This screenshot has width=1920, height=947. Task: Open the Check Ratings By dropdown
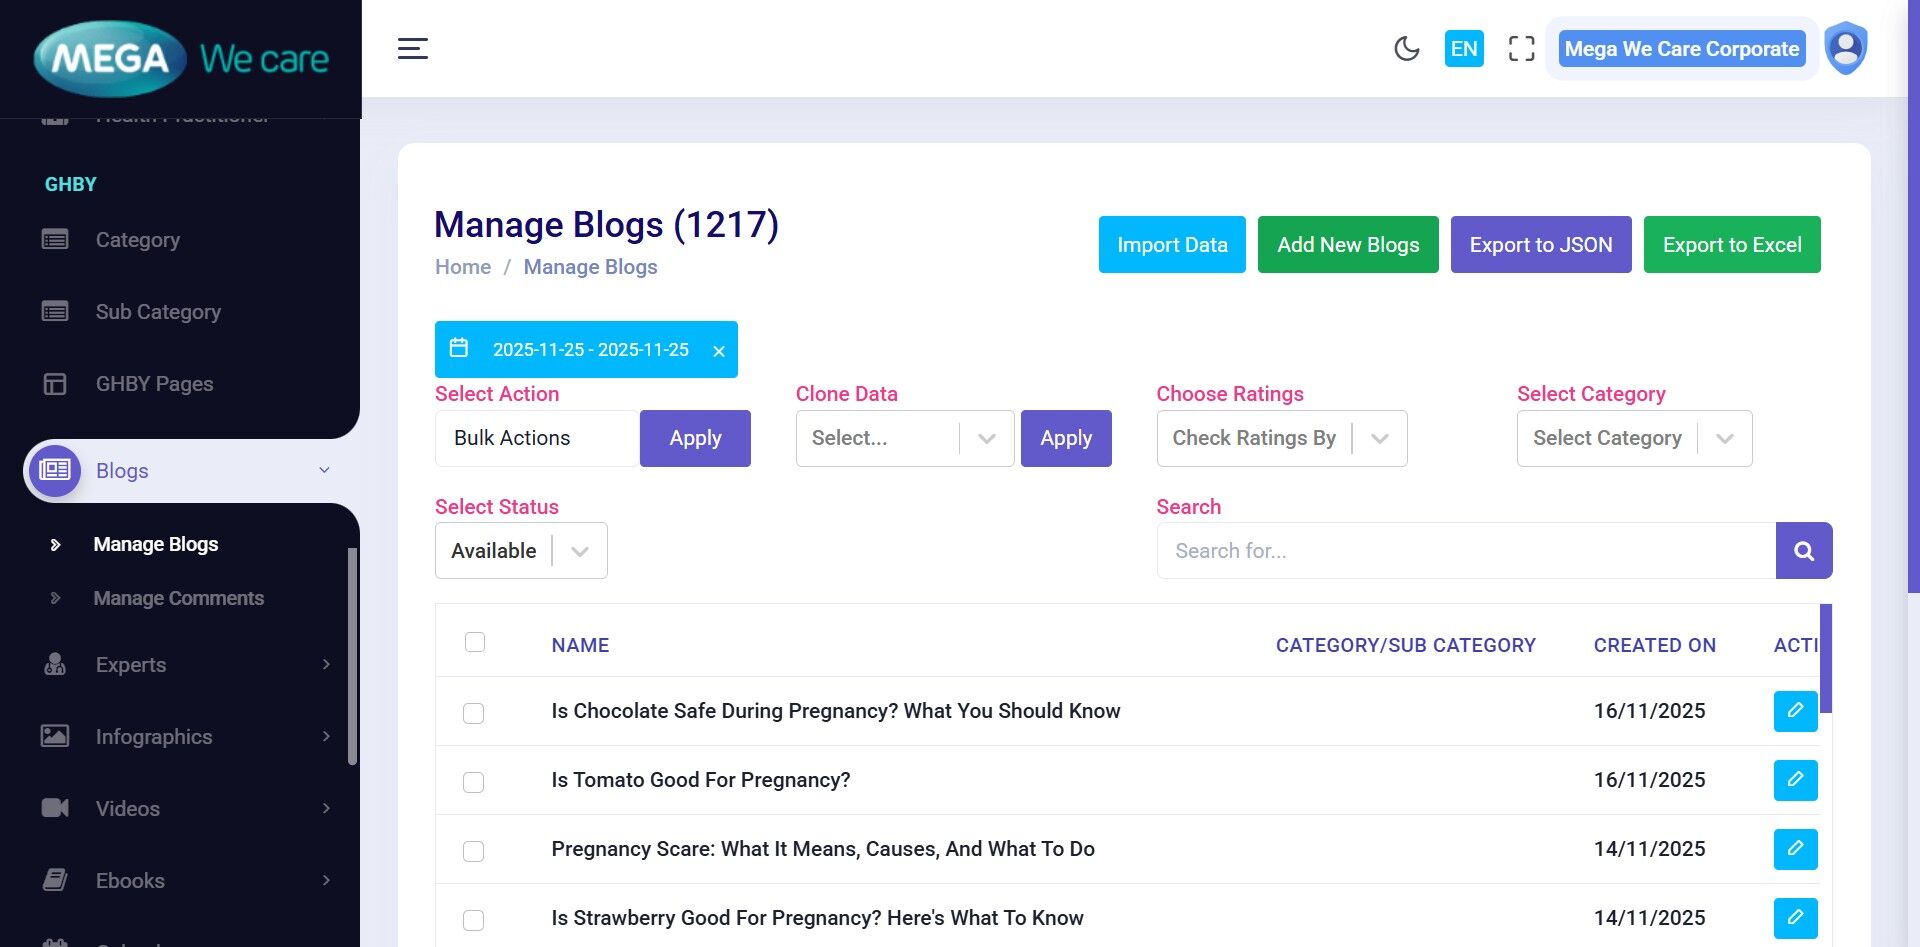click(1281, 439)
